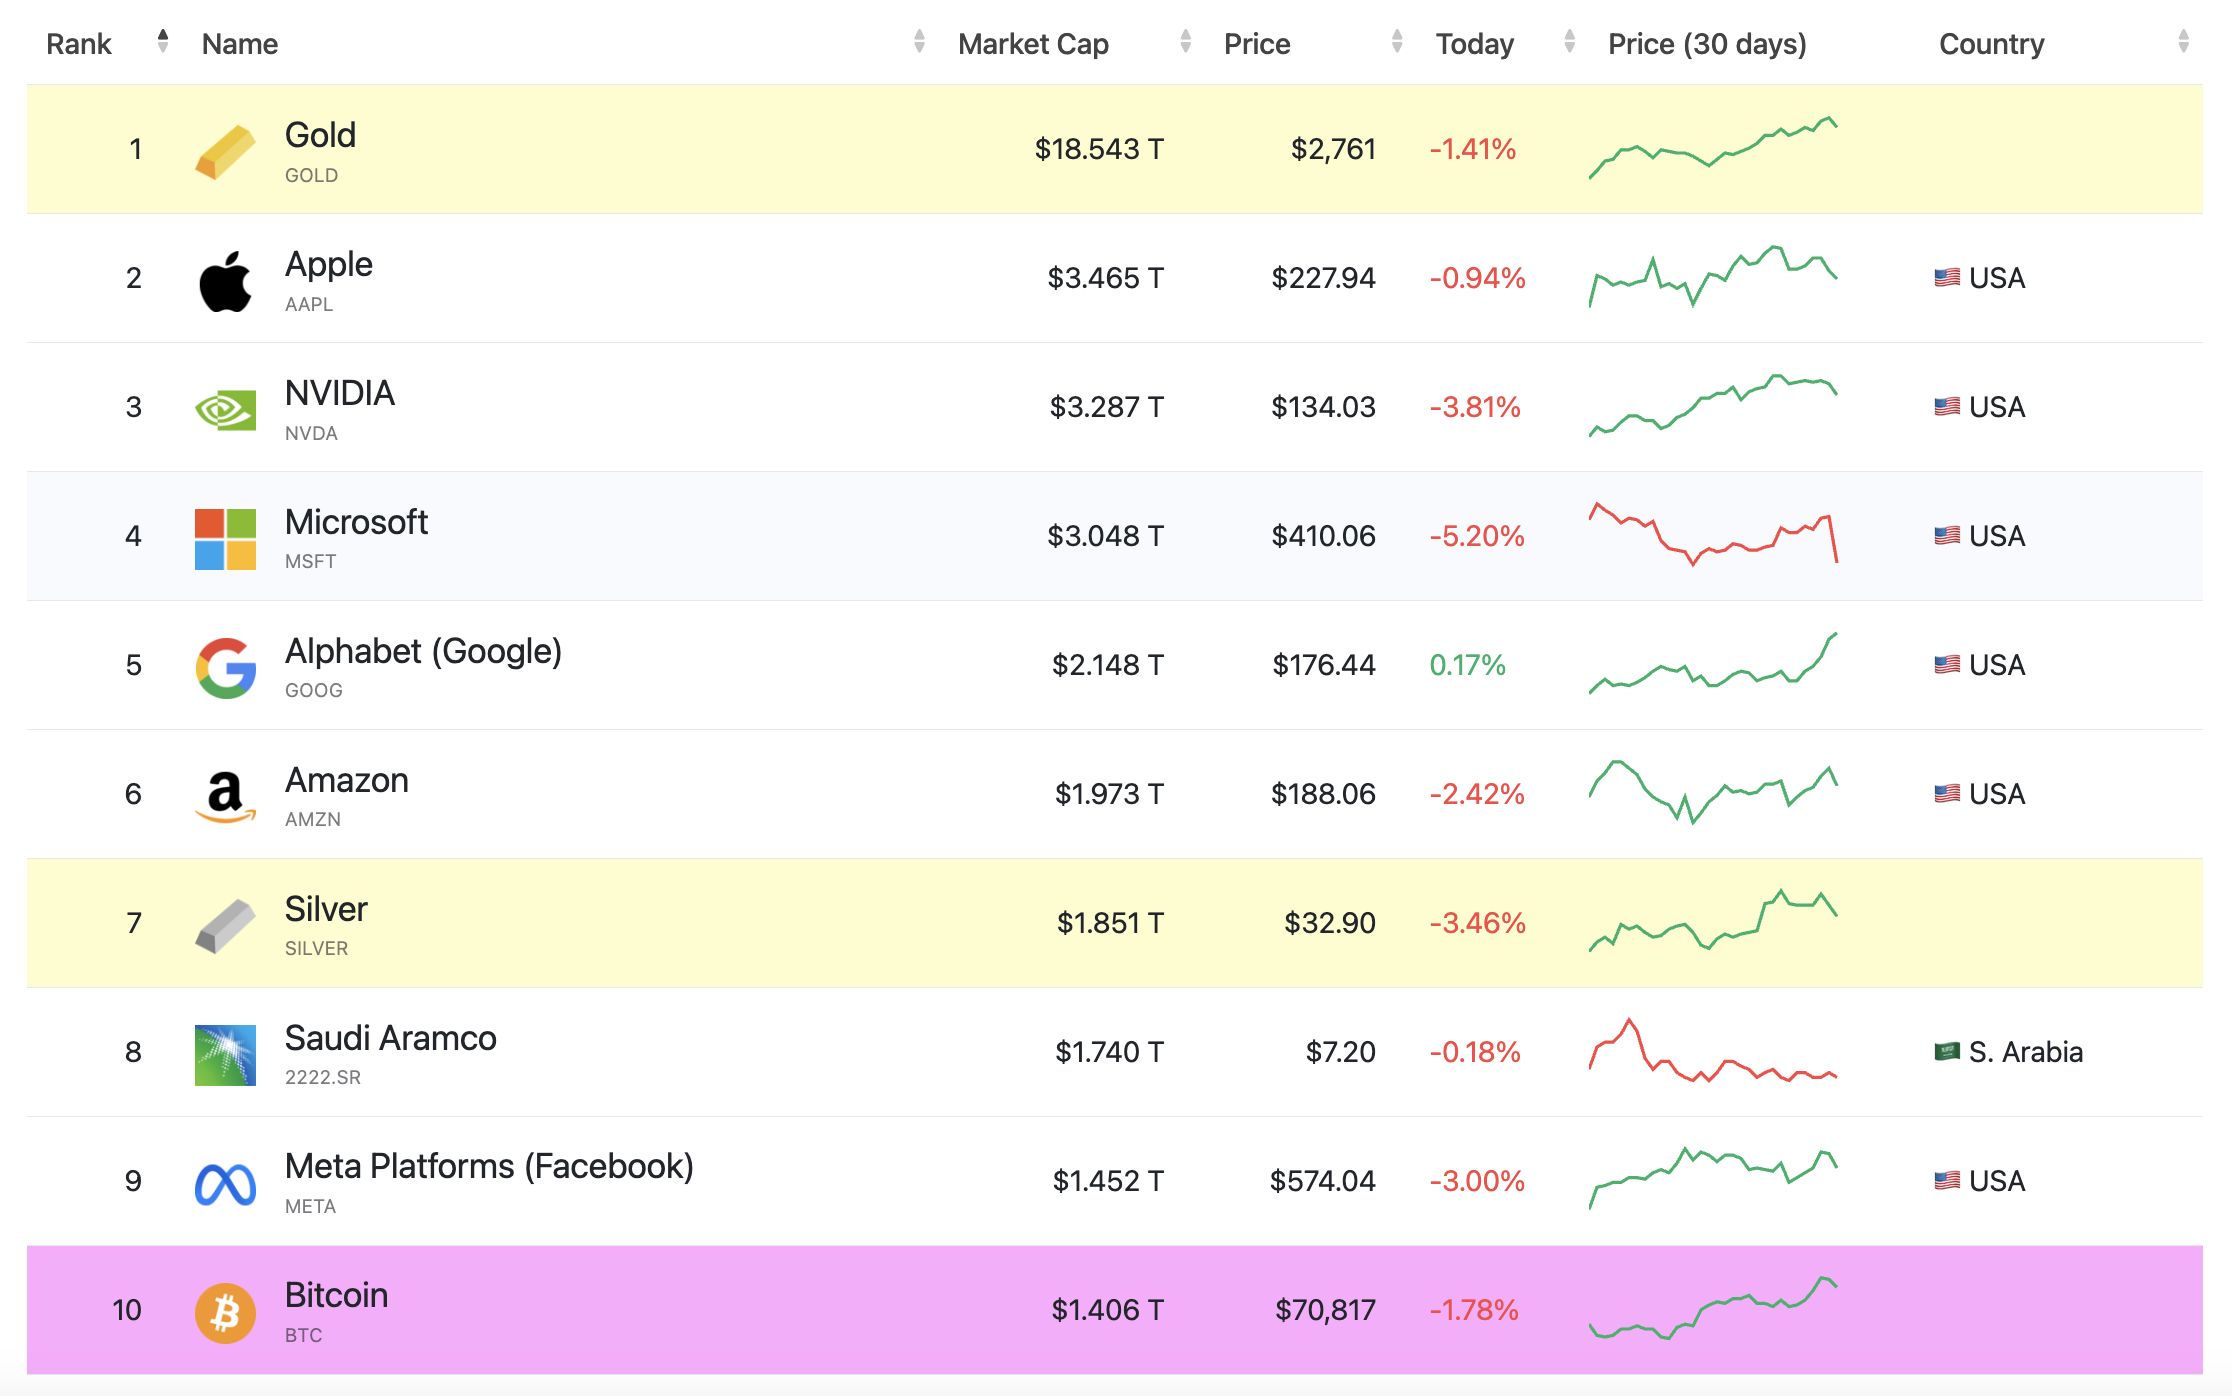
Task: Click the Apple logo icon
Action: pos(225,280)
